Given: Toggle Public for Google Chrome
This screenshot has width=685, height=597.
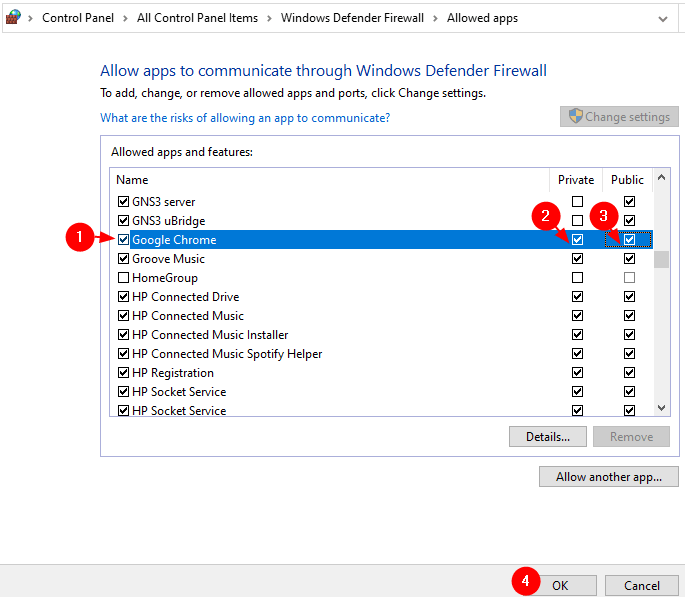Looking at the screenshot, I should coord(630,239).
